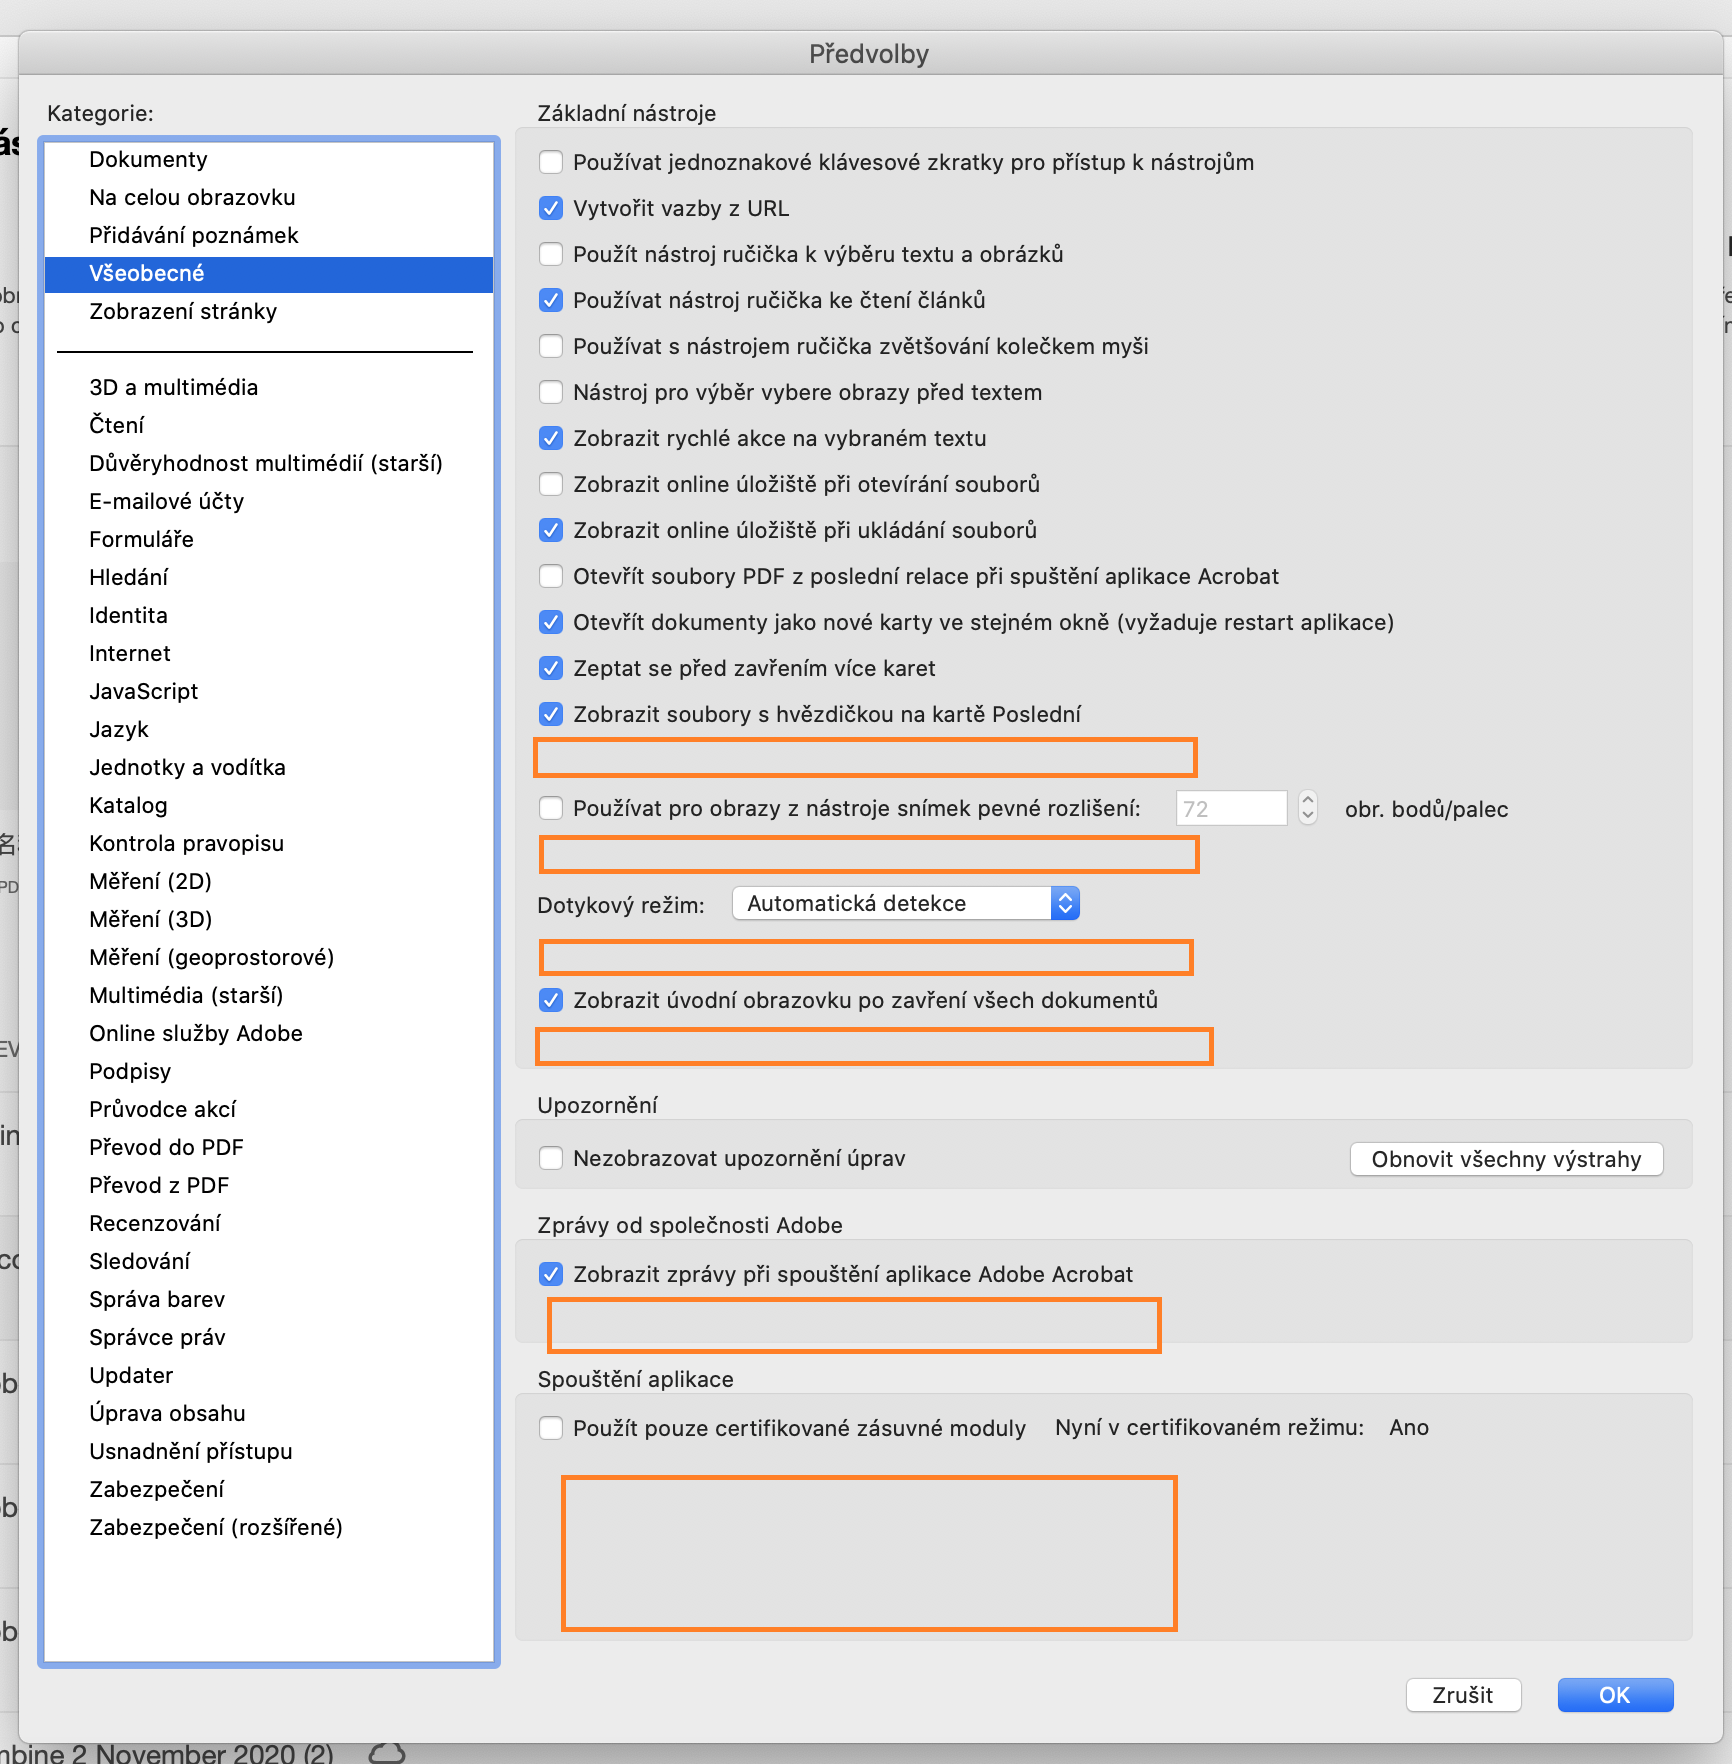1732x1764 pixels.
Task: Click the resolution field showing 72
Action: [1231, 808]
